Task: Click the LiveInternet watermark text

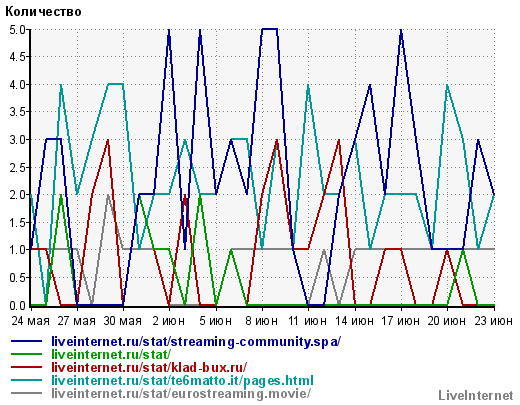Action: 476,396
